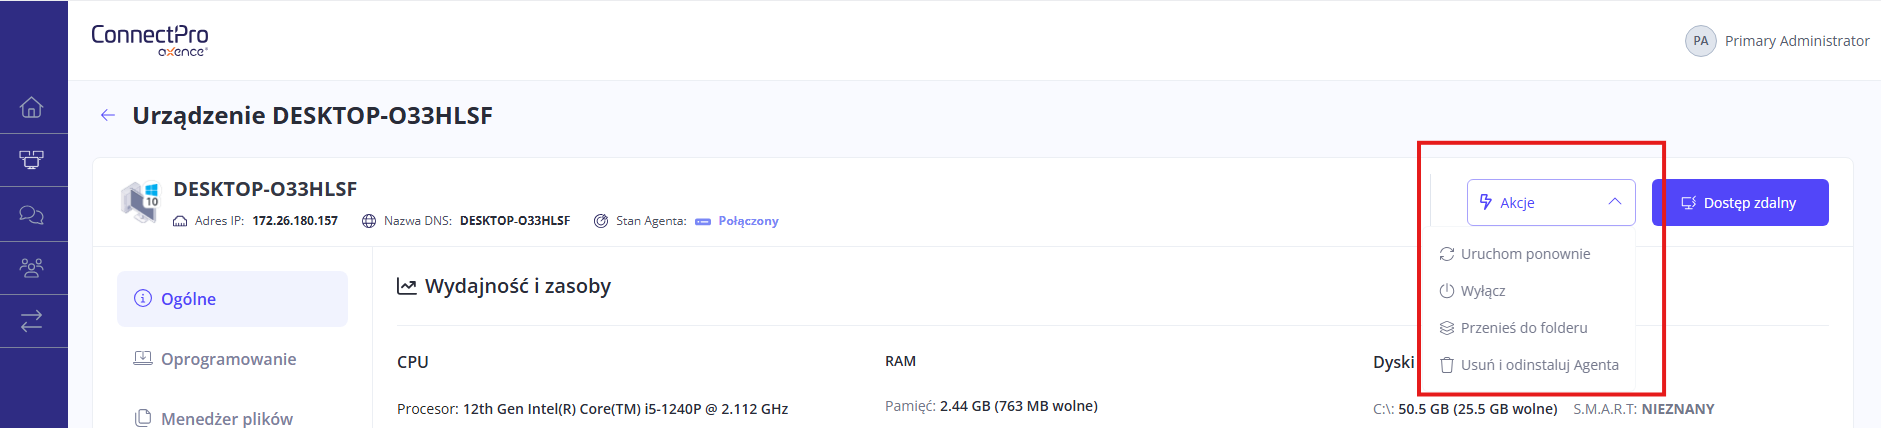
Task: Click the lightning icon in Akcje button
Action: tap(1486, 202)
